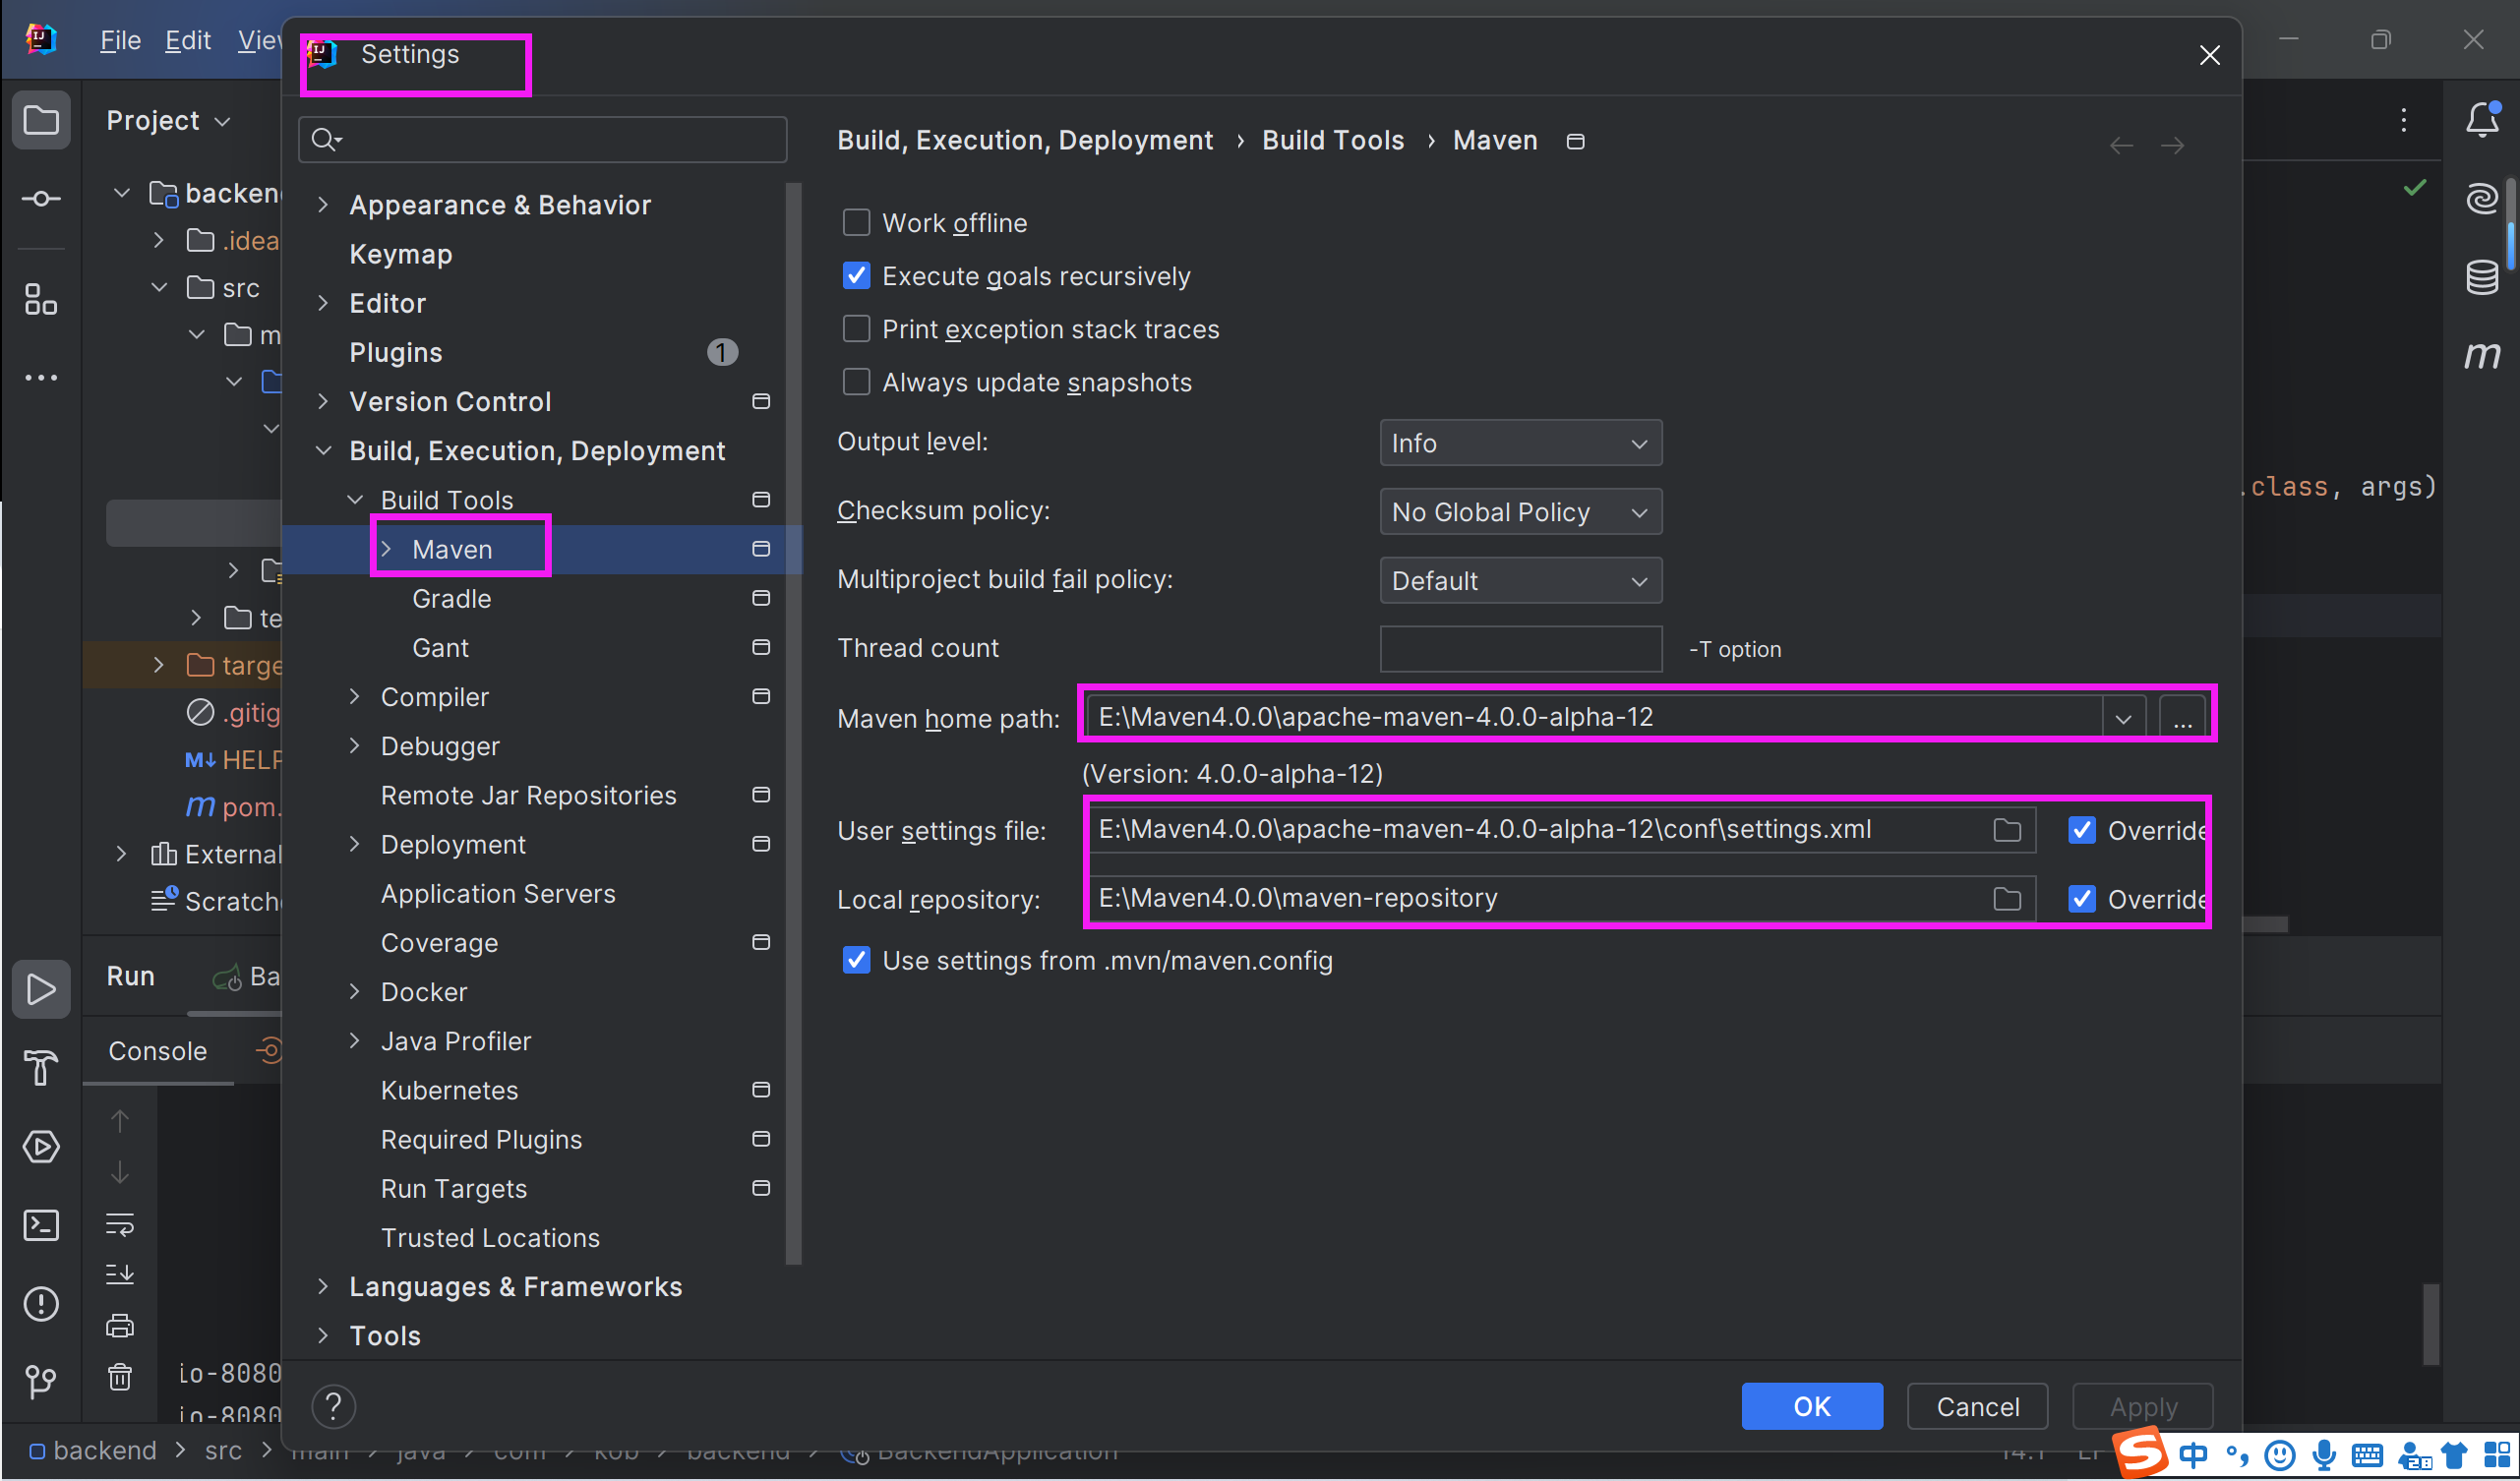Collapse Build, Execution, Deployment group

click(323, 450)
